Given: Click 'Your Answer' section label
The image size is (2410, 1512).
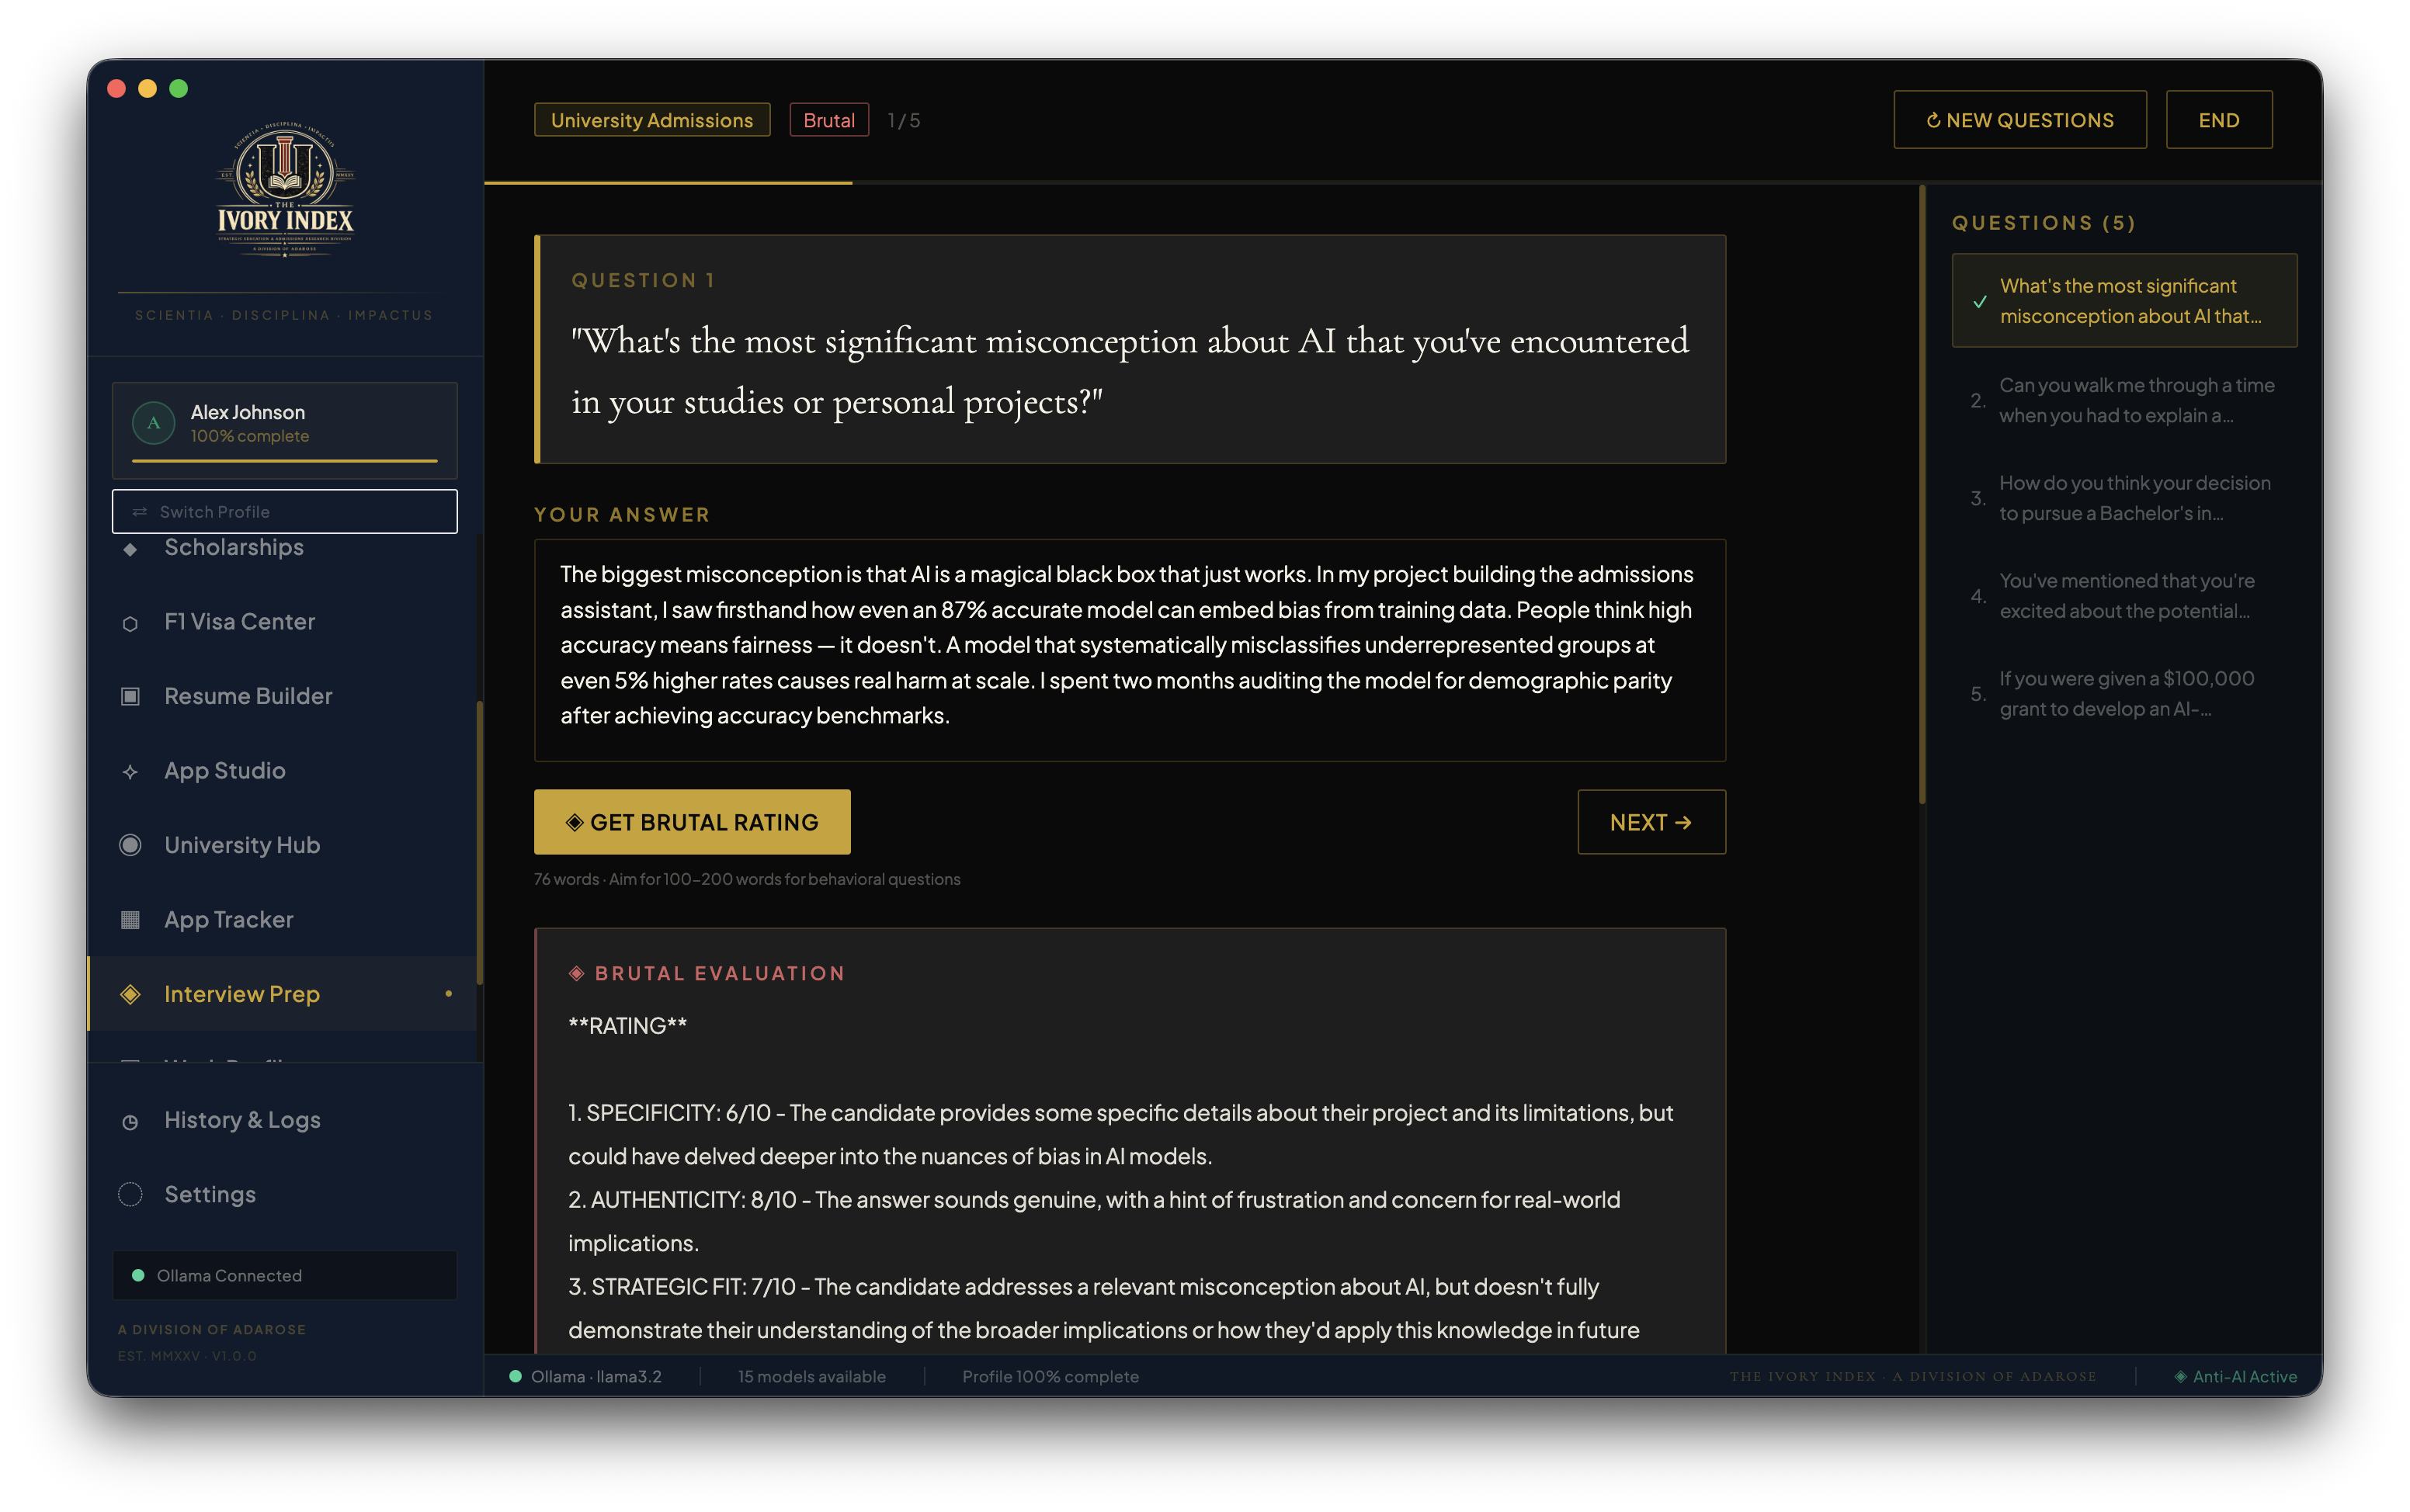Looking at the screenshot, I should (x=622, y=514).
